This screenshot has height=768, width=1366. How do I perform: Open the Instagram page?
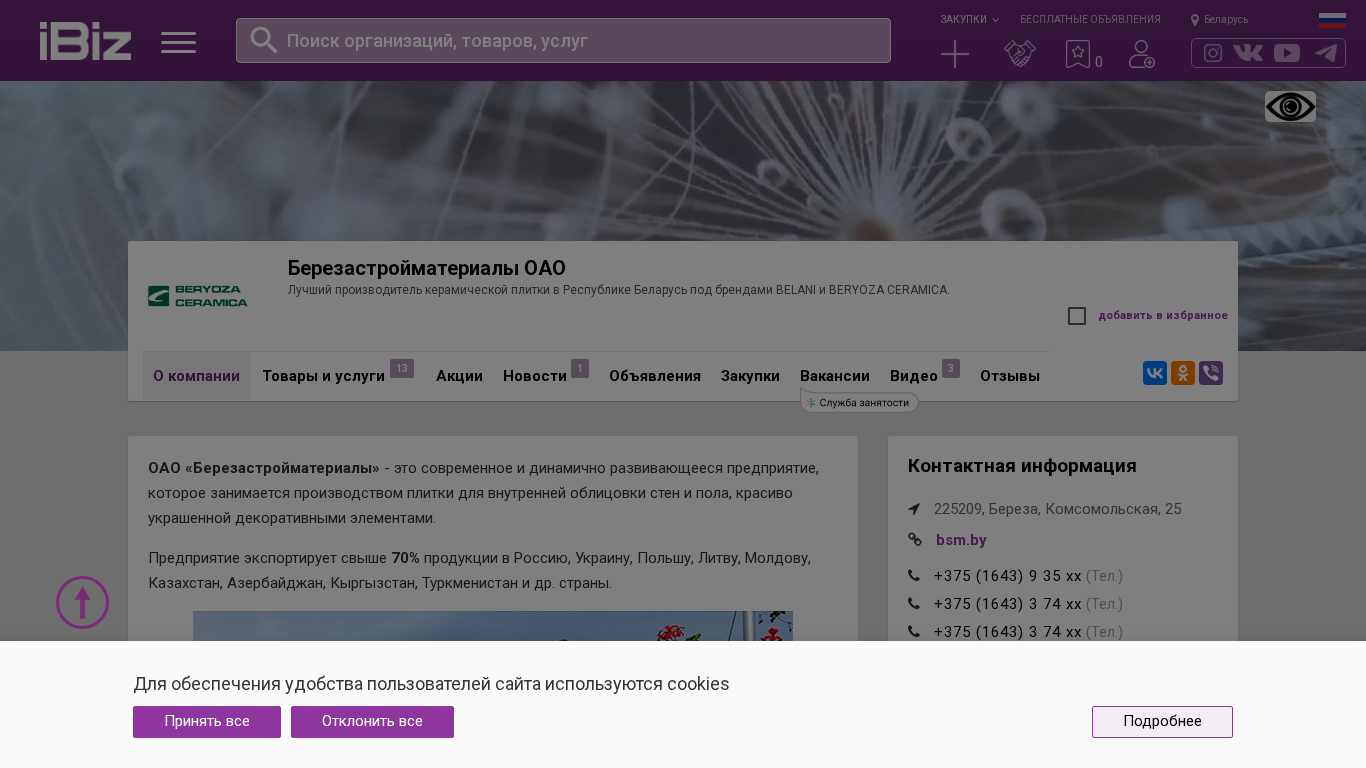[x=1213, y=53]
